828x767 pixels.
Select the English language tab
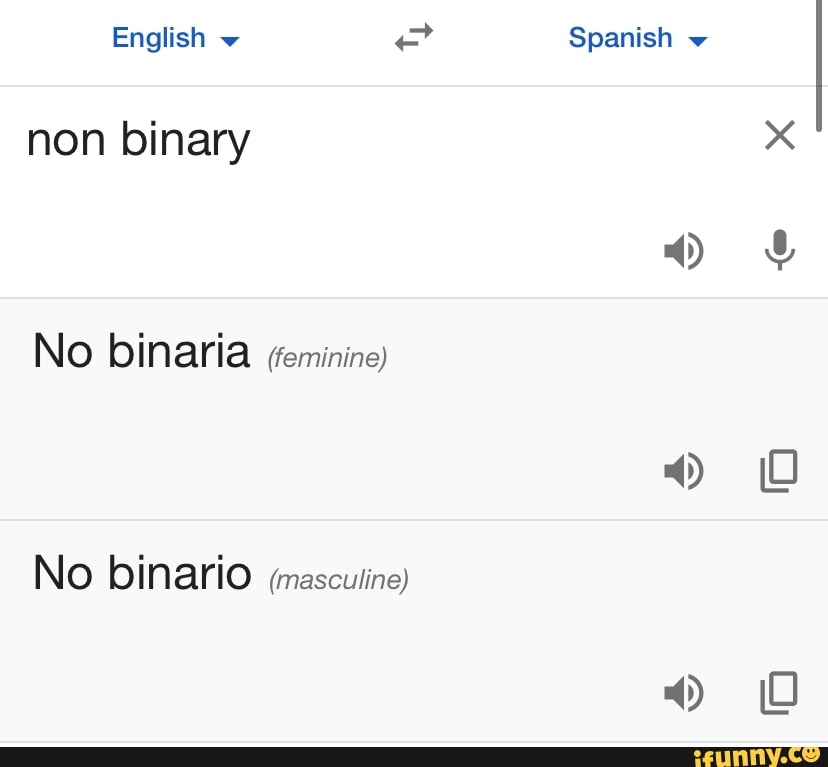tap(159, 37)
